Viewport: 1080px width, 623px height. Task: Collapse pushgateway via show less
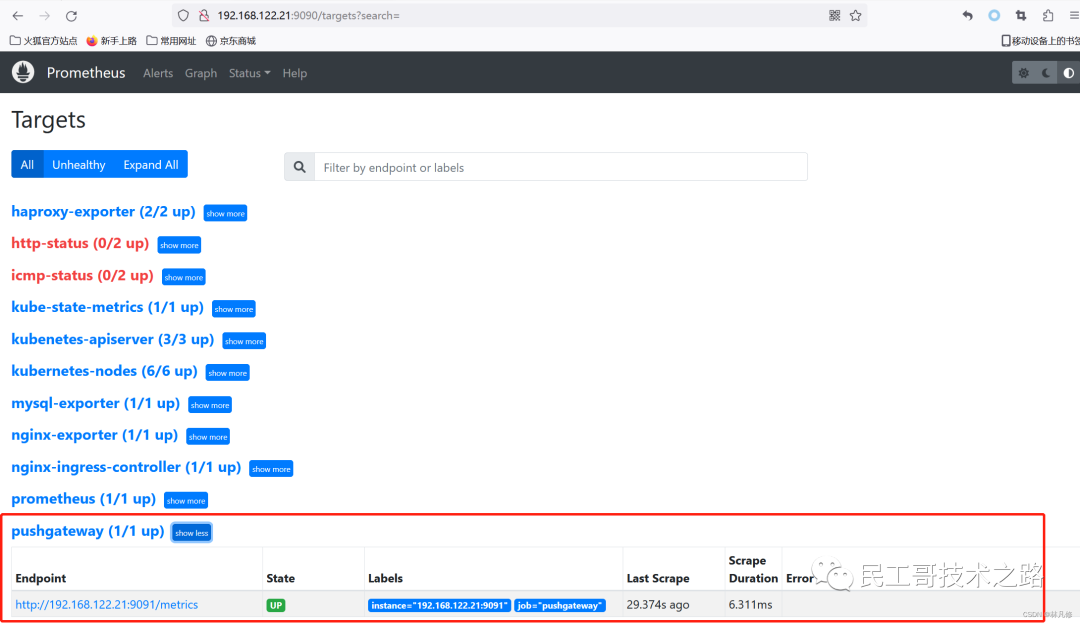coord(191,532)
